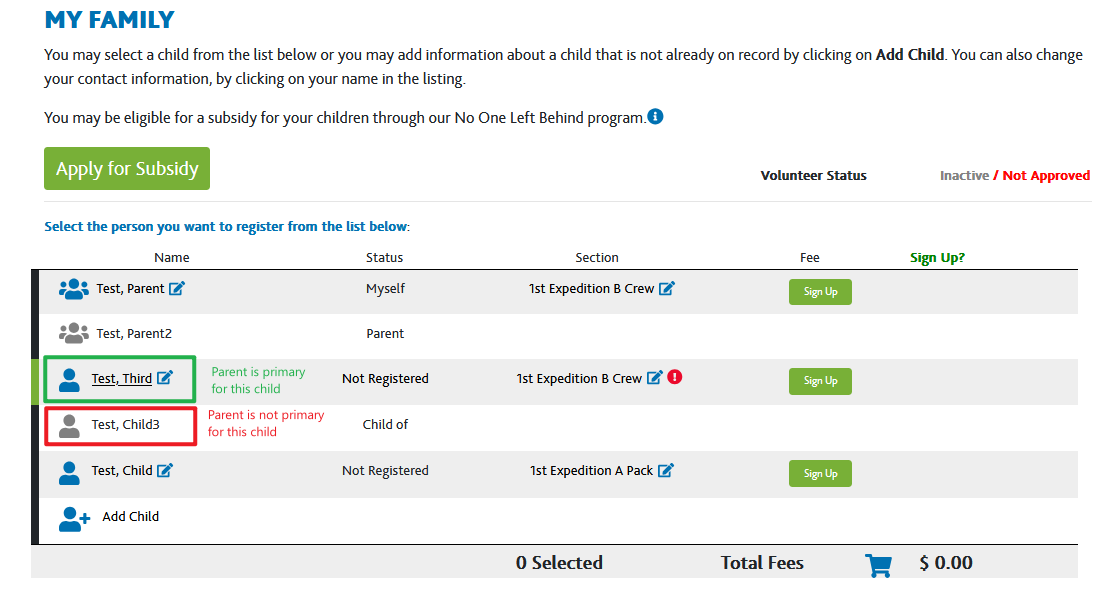Click the subsidy info icon

[x=655, y=116]
